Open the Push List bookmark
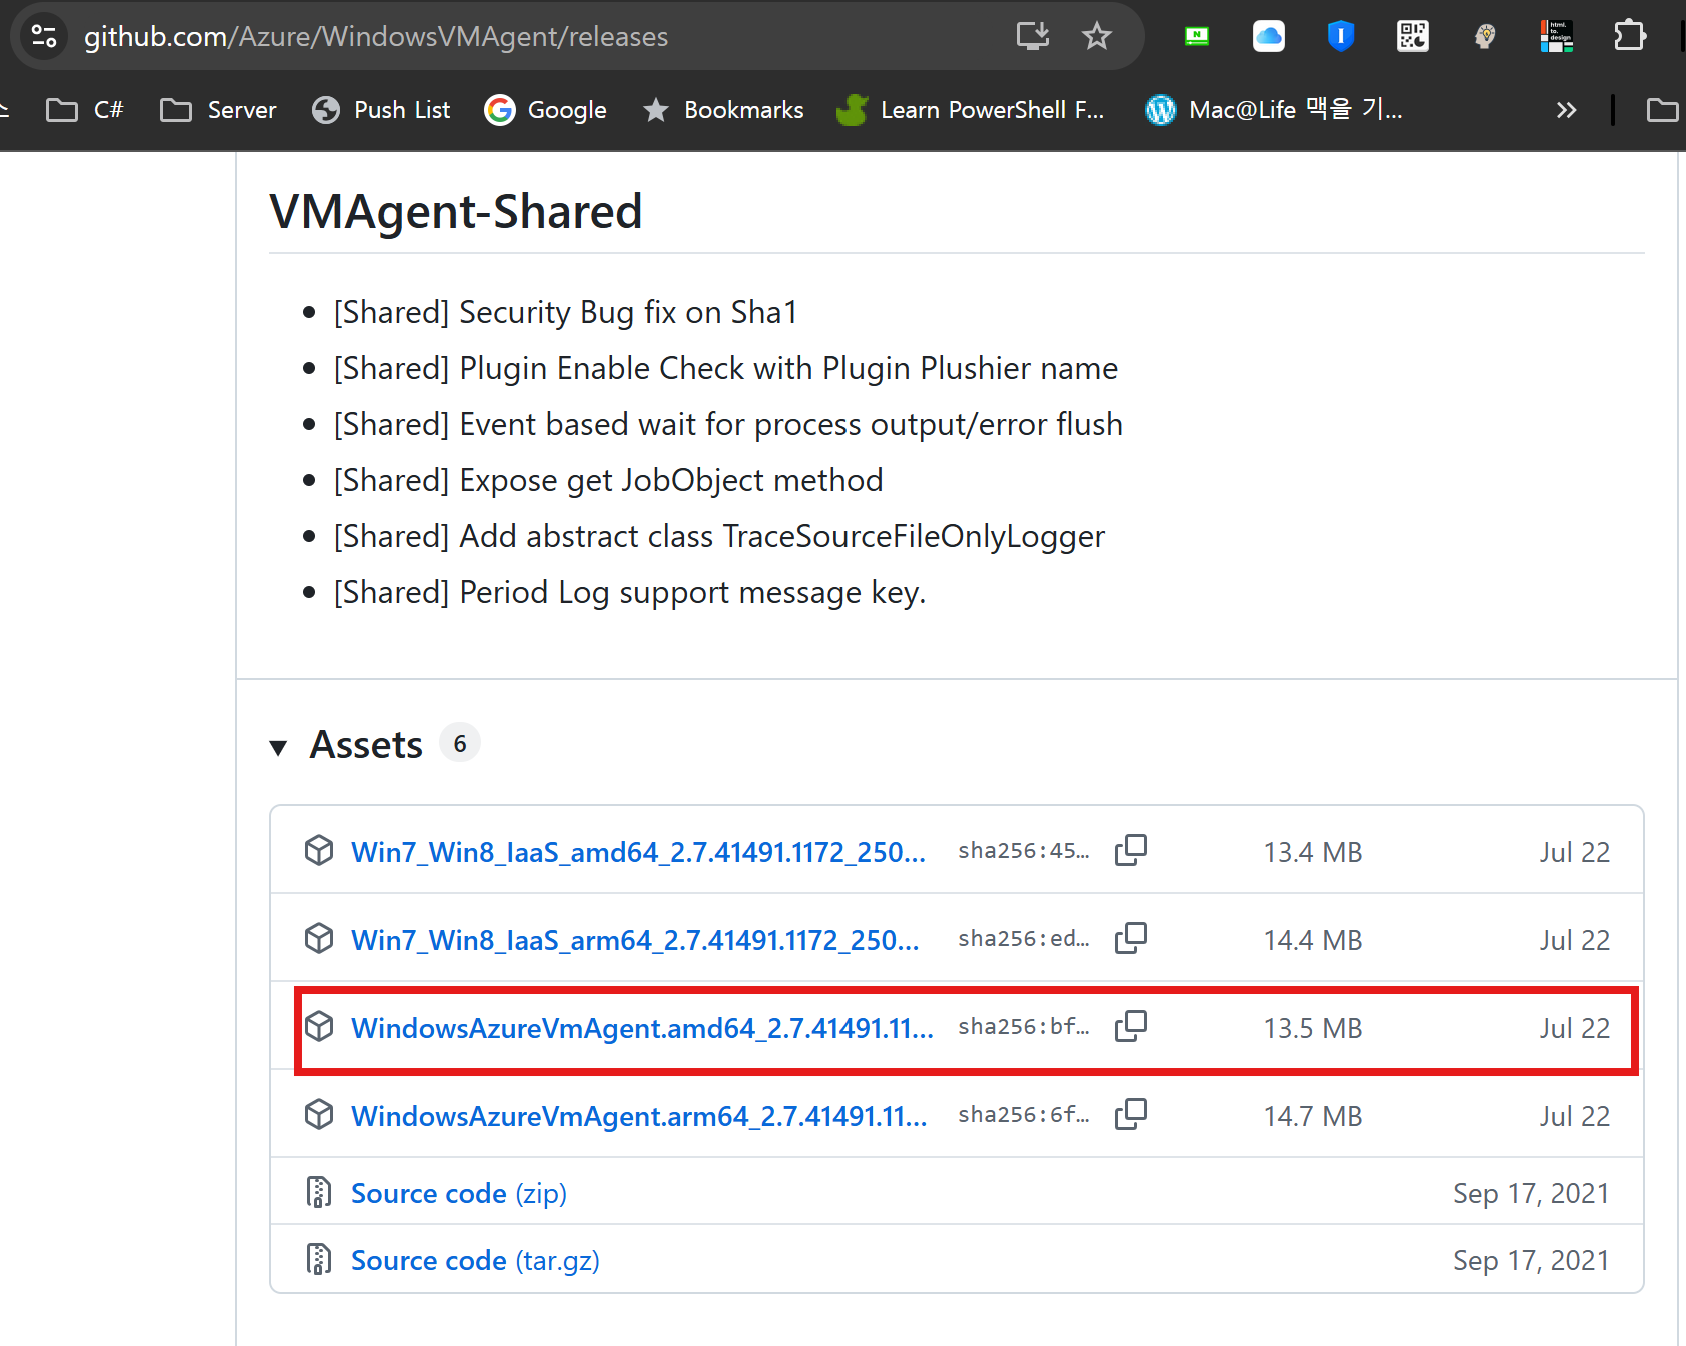The image size is (1686, 1346). [x=381, y=110]
